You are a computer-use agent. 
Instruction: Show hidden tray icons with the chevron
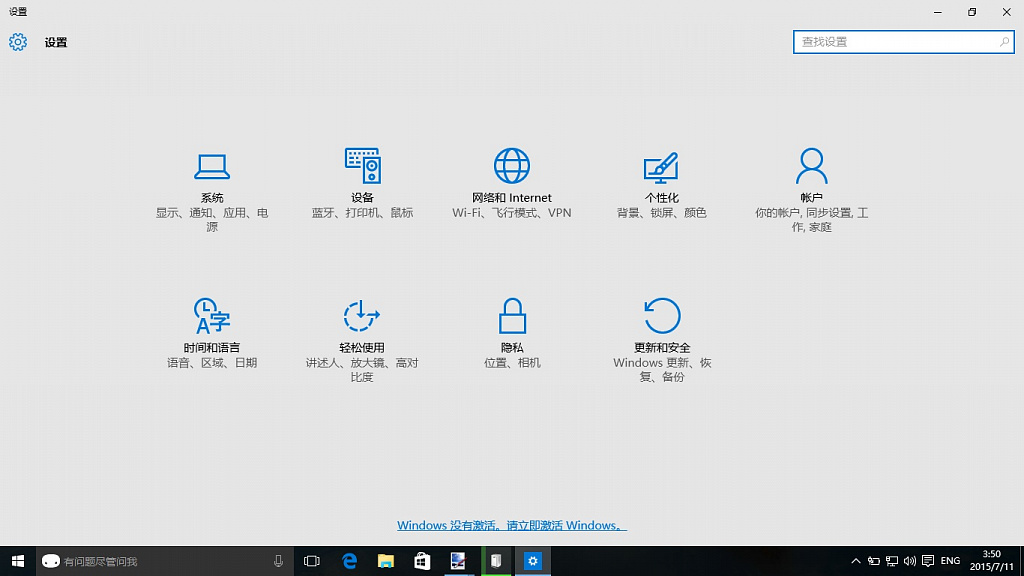(x=856, y=561)
